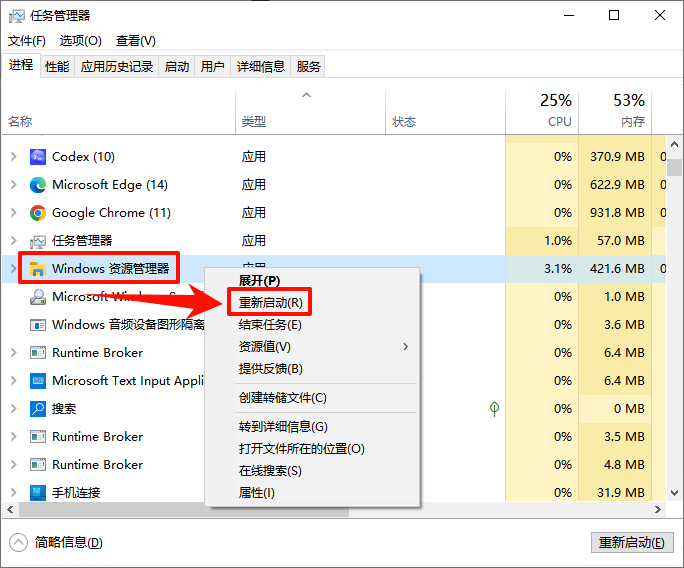Screen dimensions: 684x568
Task: Open the 查看(V) menu
Action: tap(136, 41)
